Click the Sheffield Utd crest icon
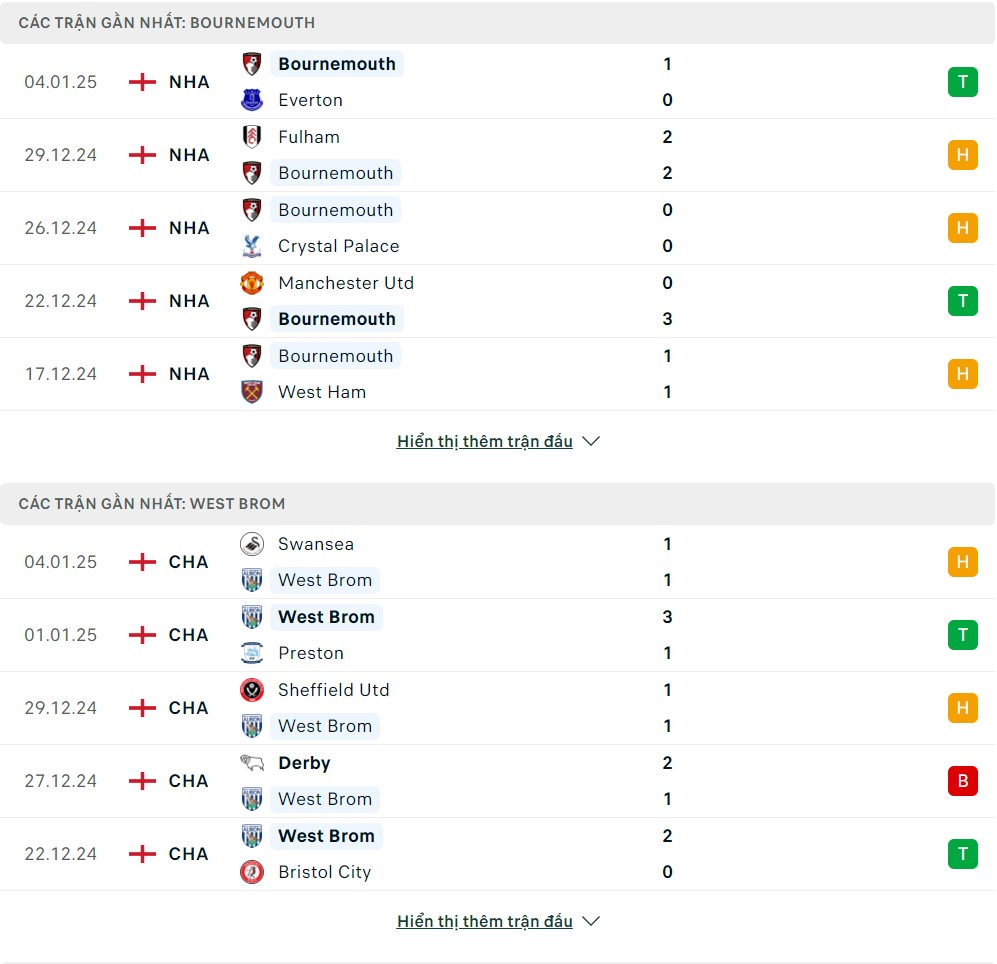 click(x=252, y=690)
